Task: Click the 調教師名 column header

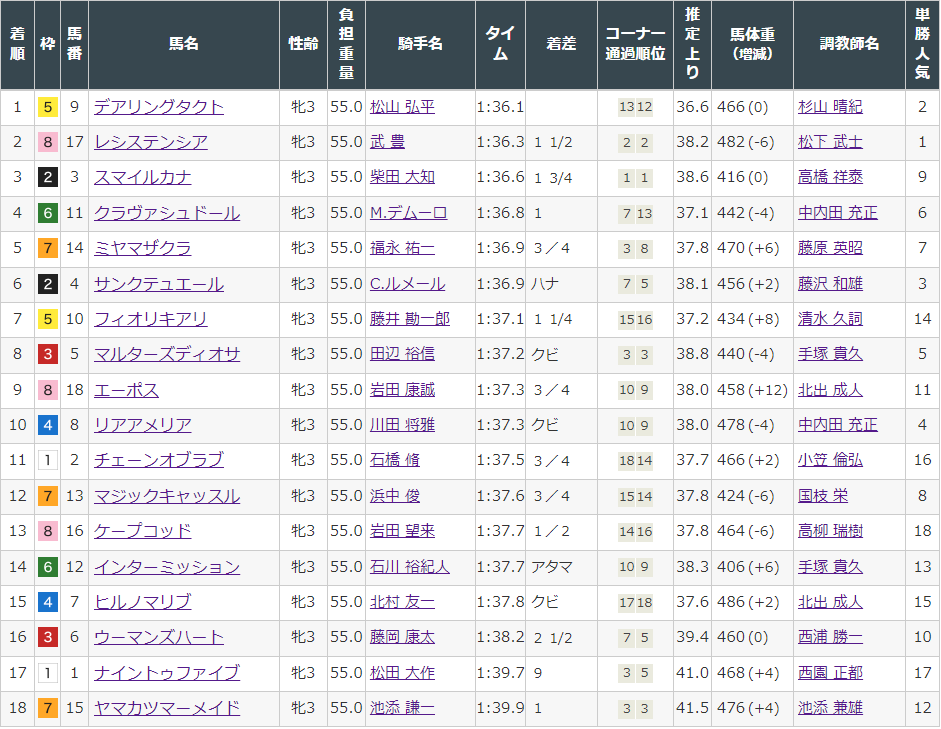Action: (849, 44)
